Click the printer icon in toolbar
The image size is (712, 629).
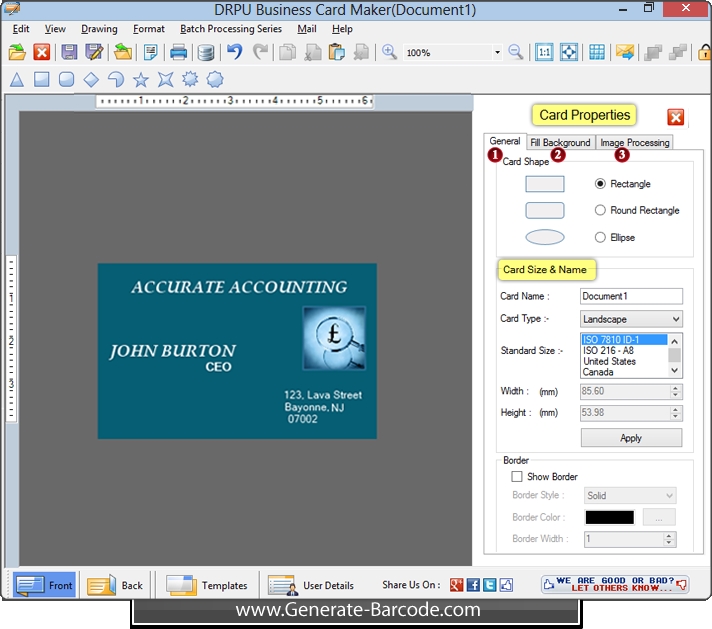pos(178,52)
